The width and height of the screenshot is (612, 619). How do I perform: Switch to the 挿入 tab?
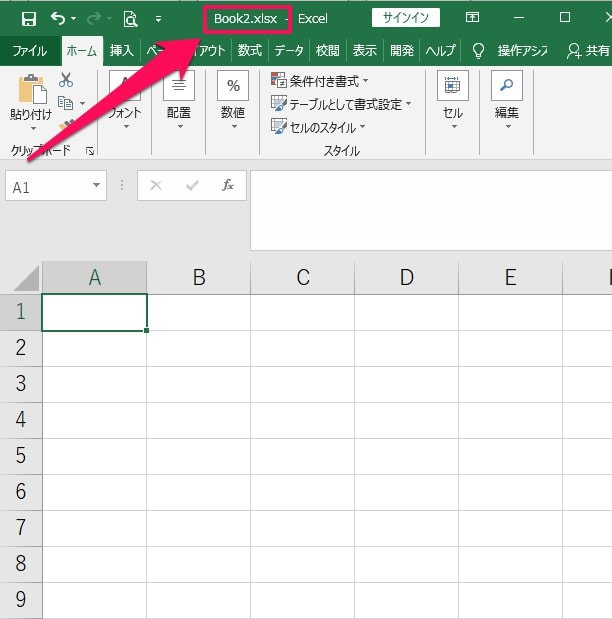point(122,51)
